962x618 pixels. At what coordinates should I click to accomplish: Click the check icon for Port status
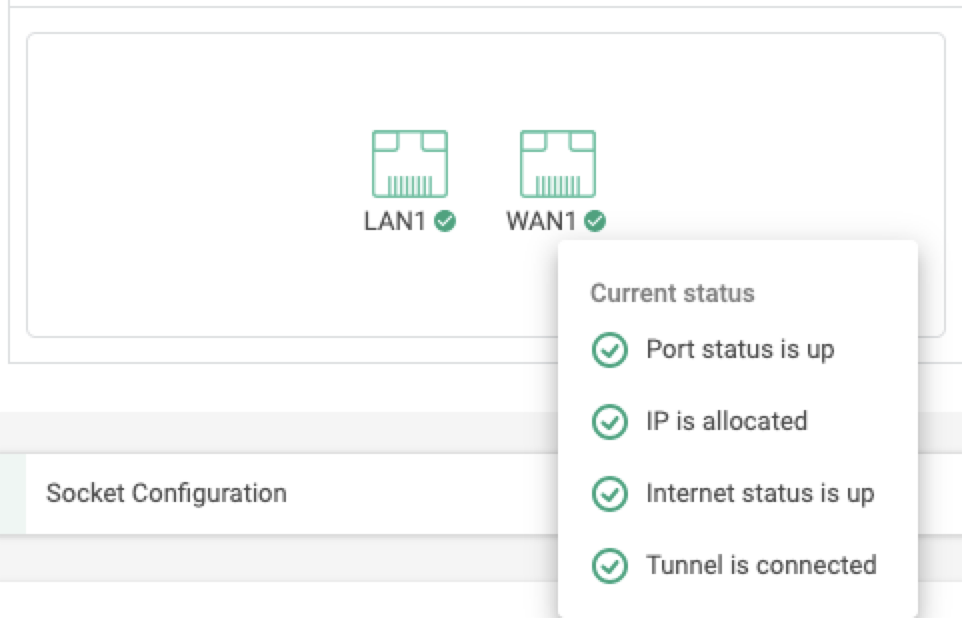[x=610, y=350]
